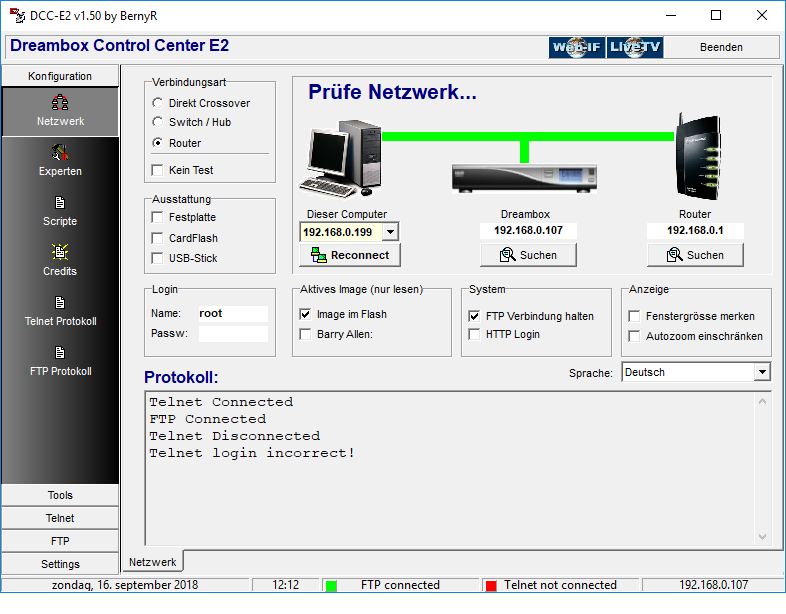Open the Konfiguration sidebar section
Viewport: 786px width, 614px height.
point(60,76)
